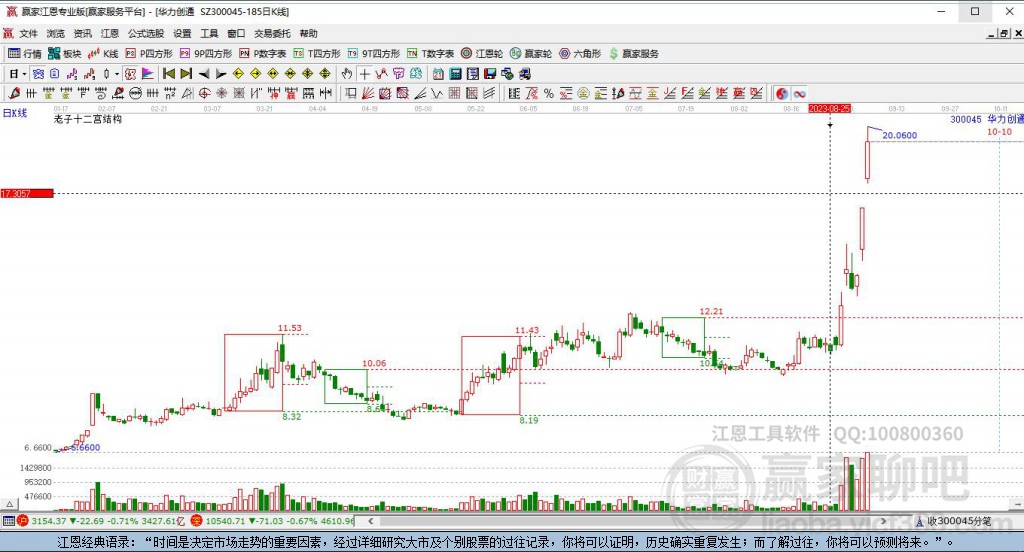This screenshot has width=1024, height=552.
Task: Click the volume pane up-triangle button
Action: pos(9,504)
